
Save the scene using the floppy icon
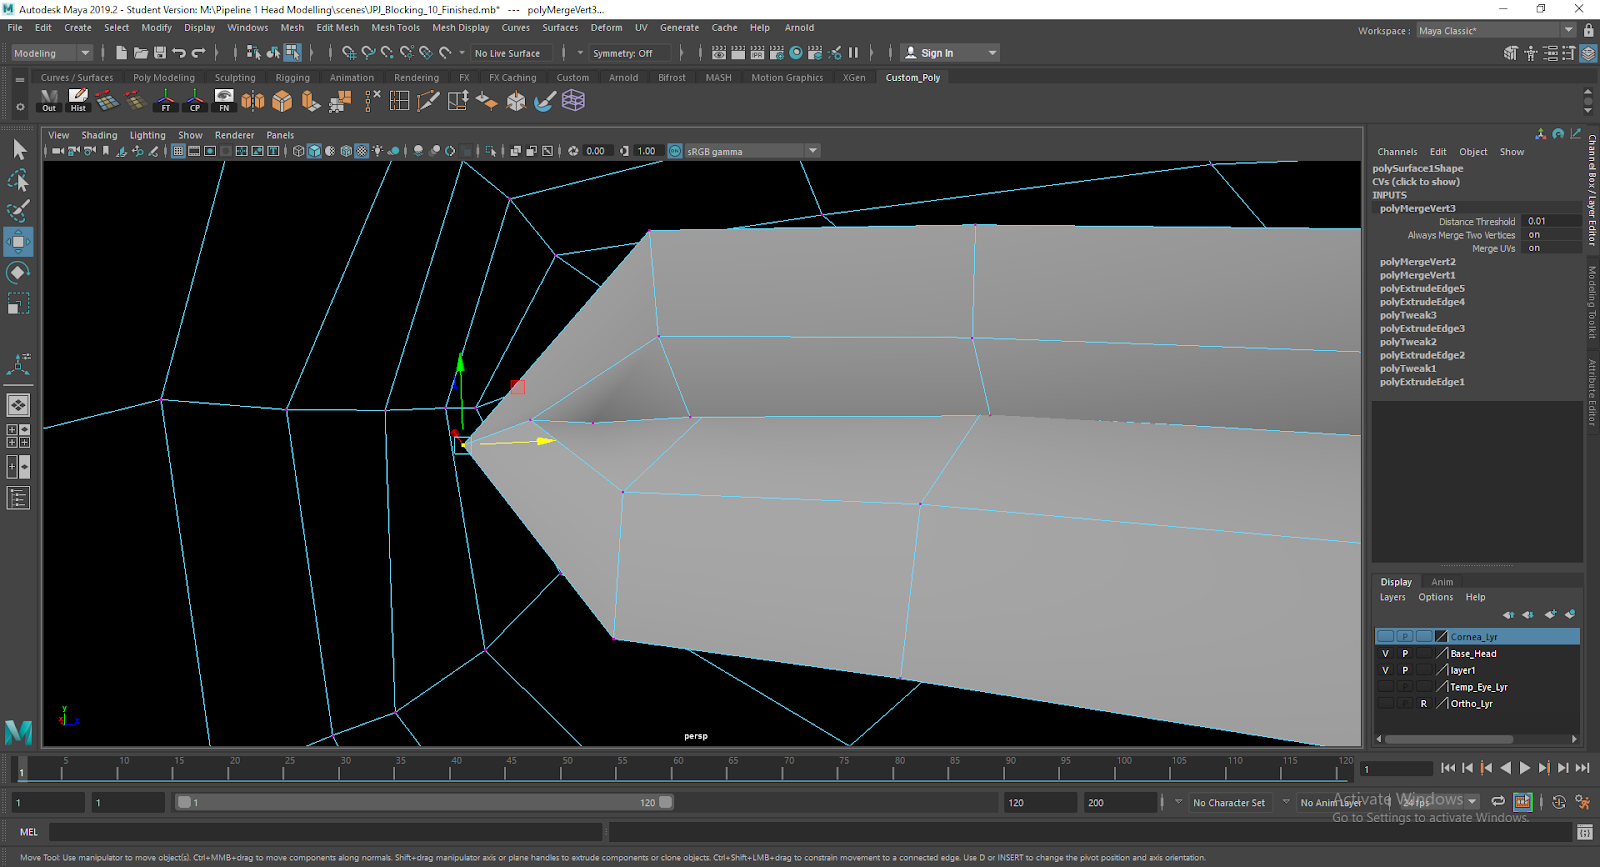click(160, 53)
